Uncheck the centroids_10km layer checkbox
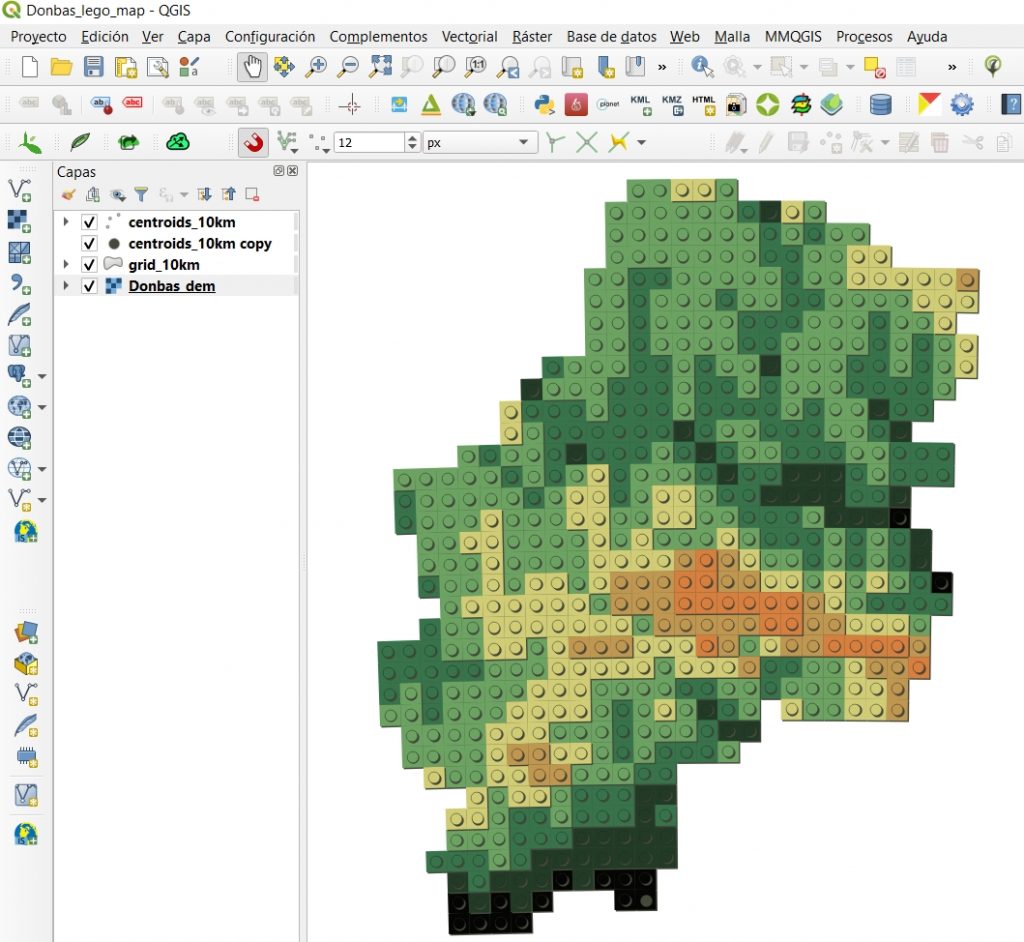The width and height of the screenshot is (1024, 942). coord(89,222)
